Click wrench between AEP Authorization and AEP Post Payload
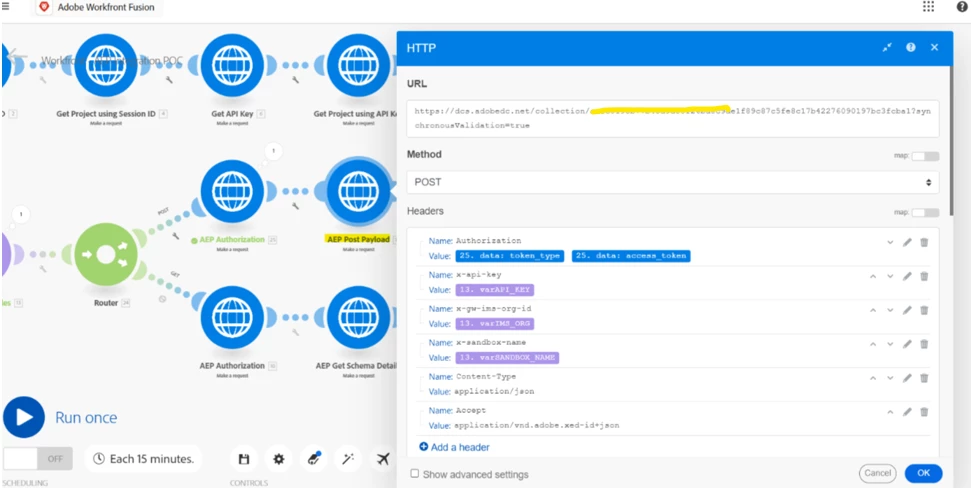The width and height of the screenshot is (971, 488). [x=295, y=206]
